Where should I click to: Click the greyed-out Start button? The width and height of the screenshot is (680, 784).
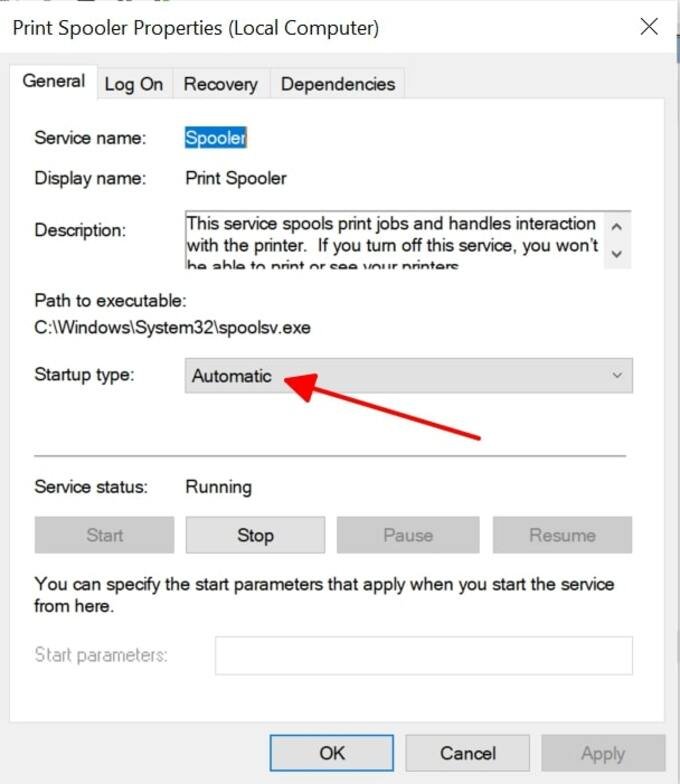[x=104, y=535]
